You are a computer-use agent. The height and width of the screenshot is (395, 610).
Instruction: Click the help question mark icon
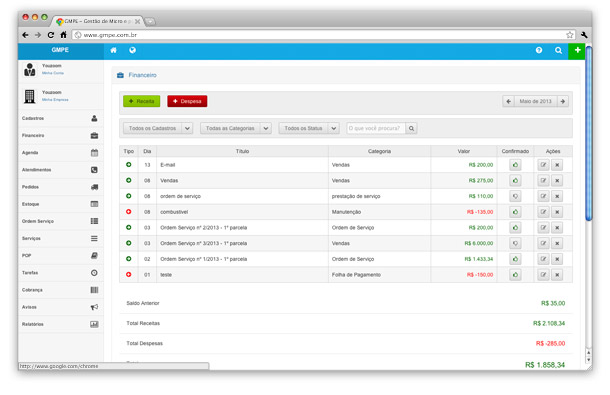click(539, 50)
